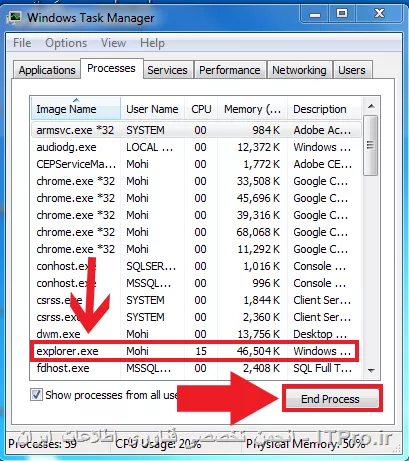Screen dimensions: 409x461
Task: Select the dwm.exe process row
Action: (195, 334)
